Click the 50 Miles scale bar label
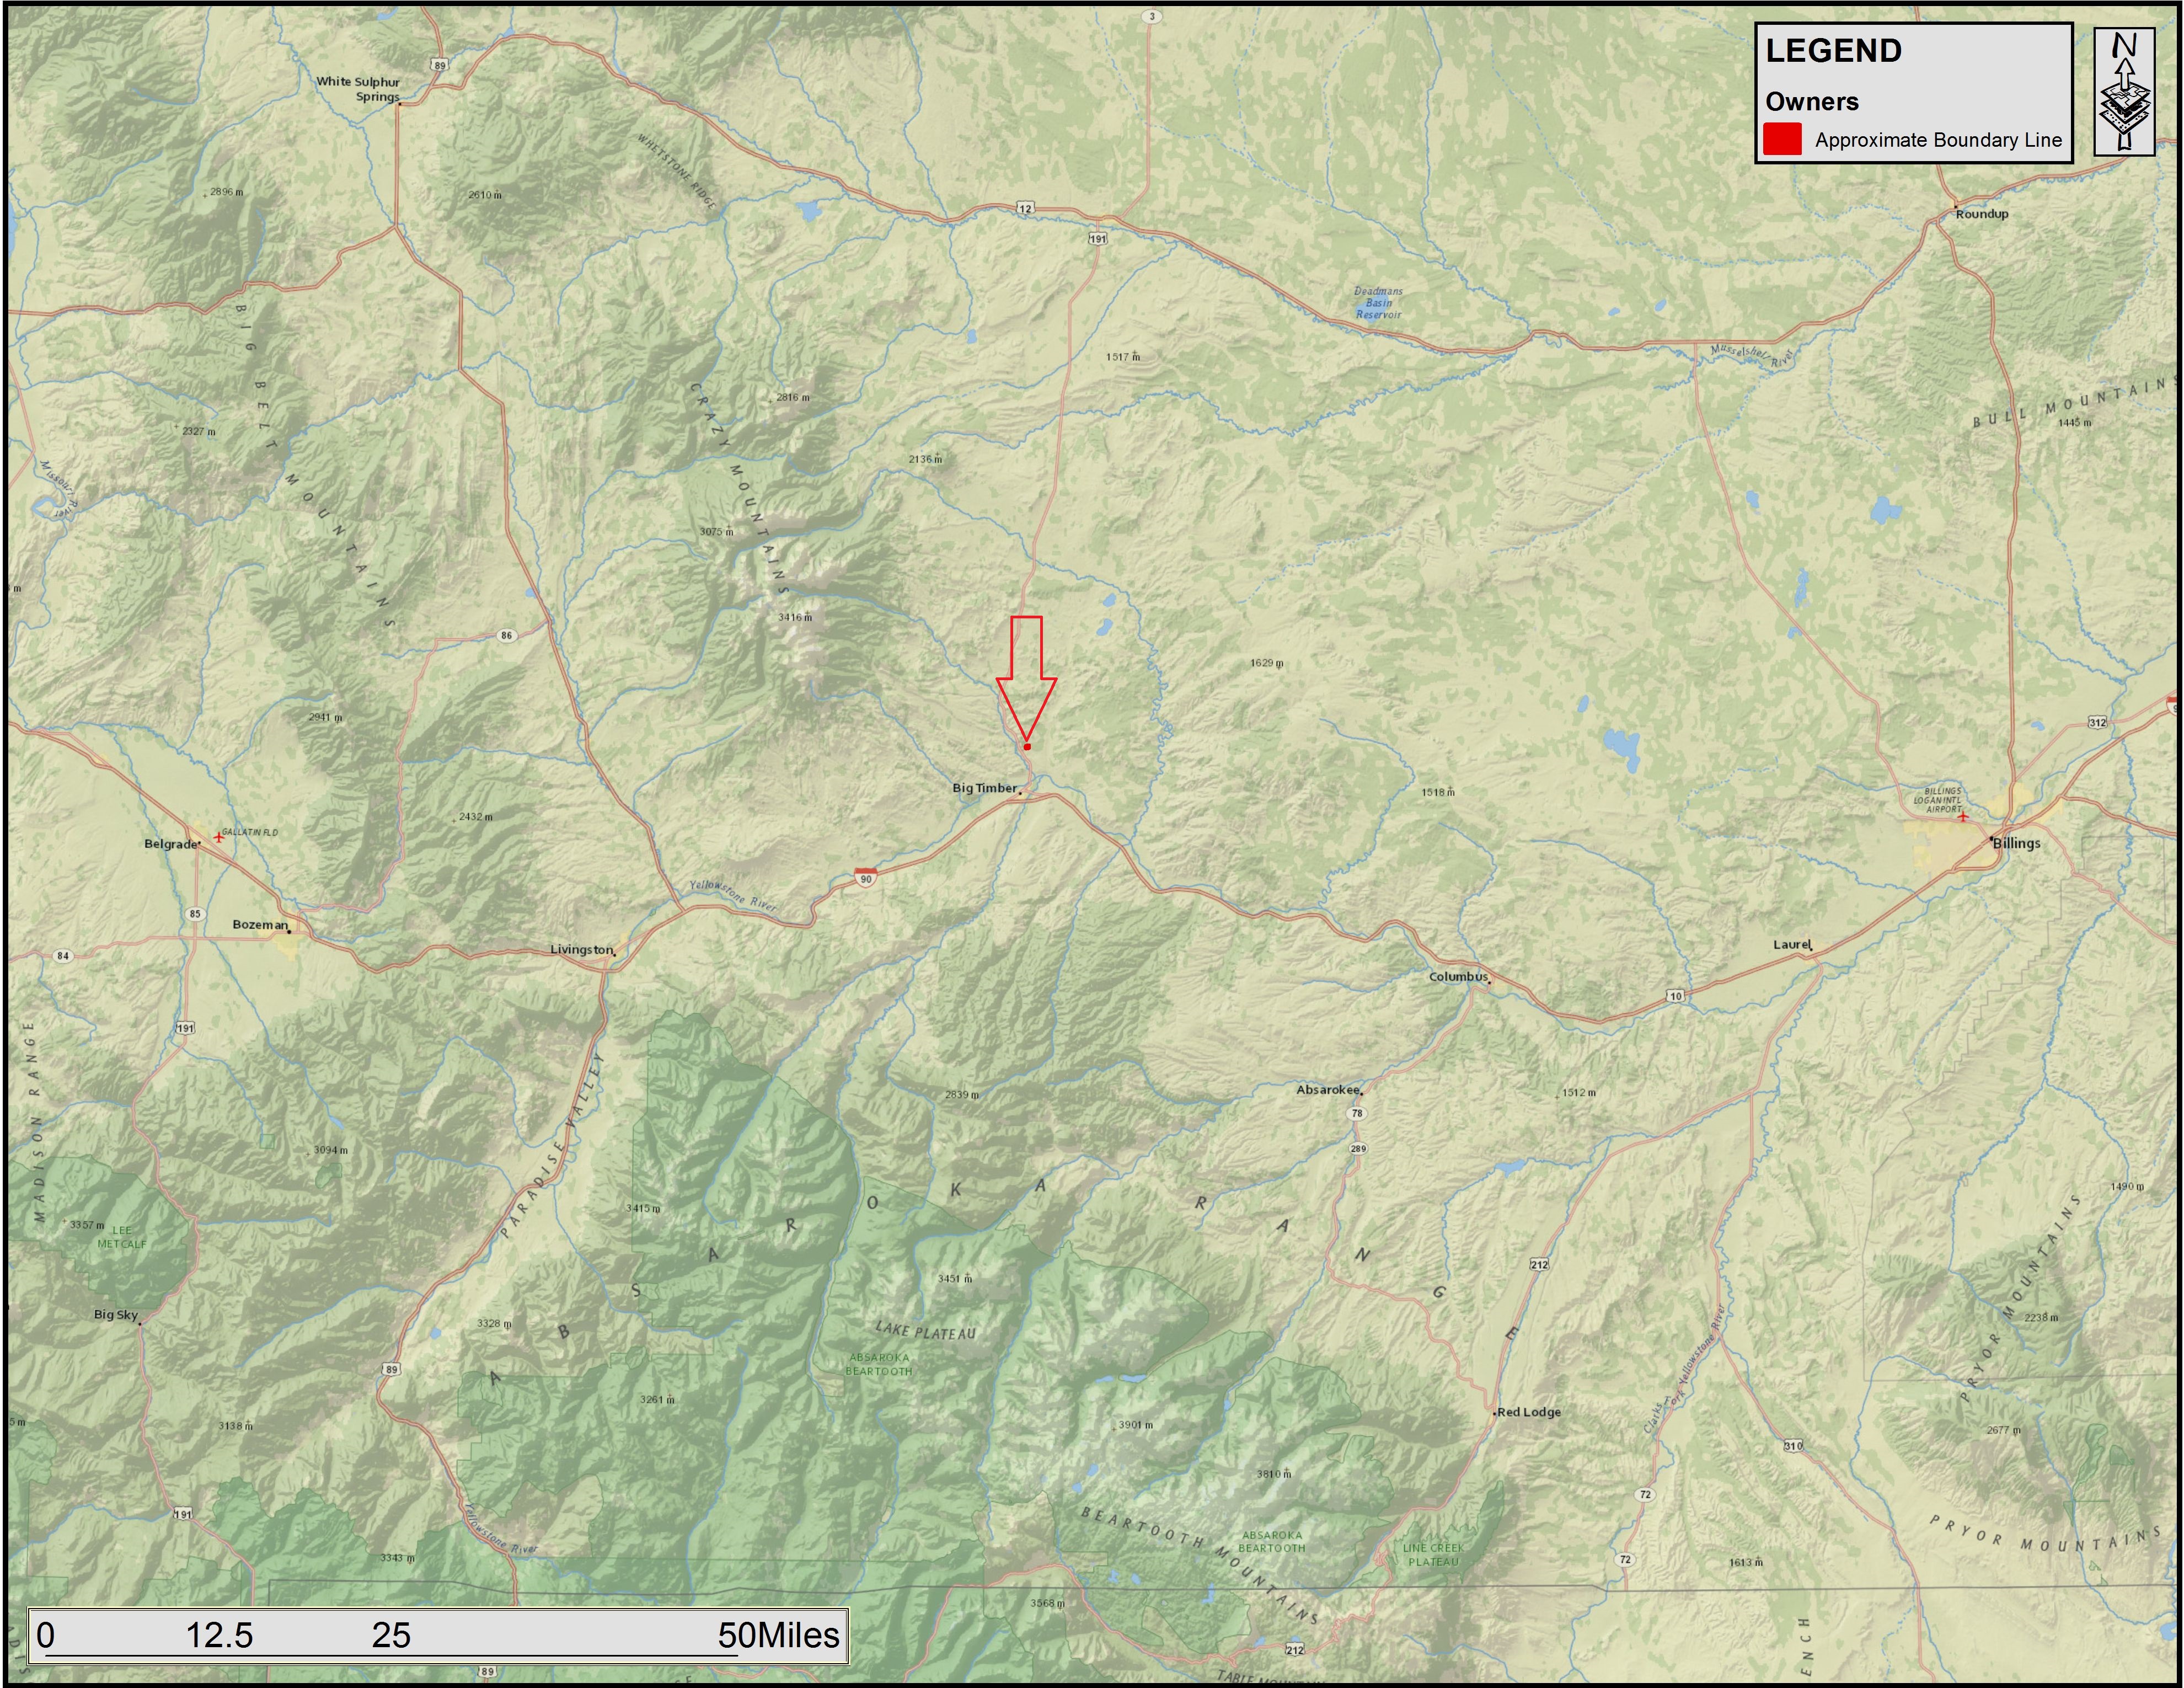Image resolution: width=2184 pixels, height=1688 pixels. click(x=778, y=1635)
